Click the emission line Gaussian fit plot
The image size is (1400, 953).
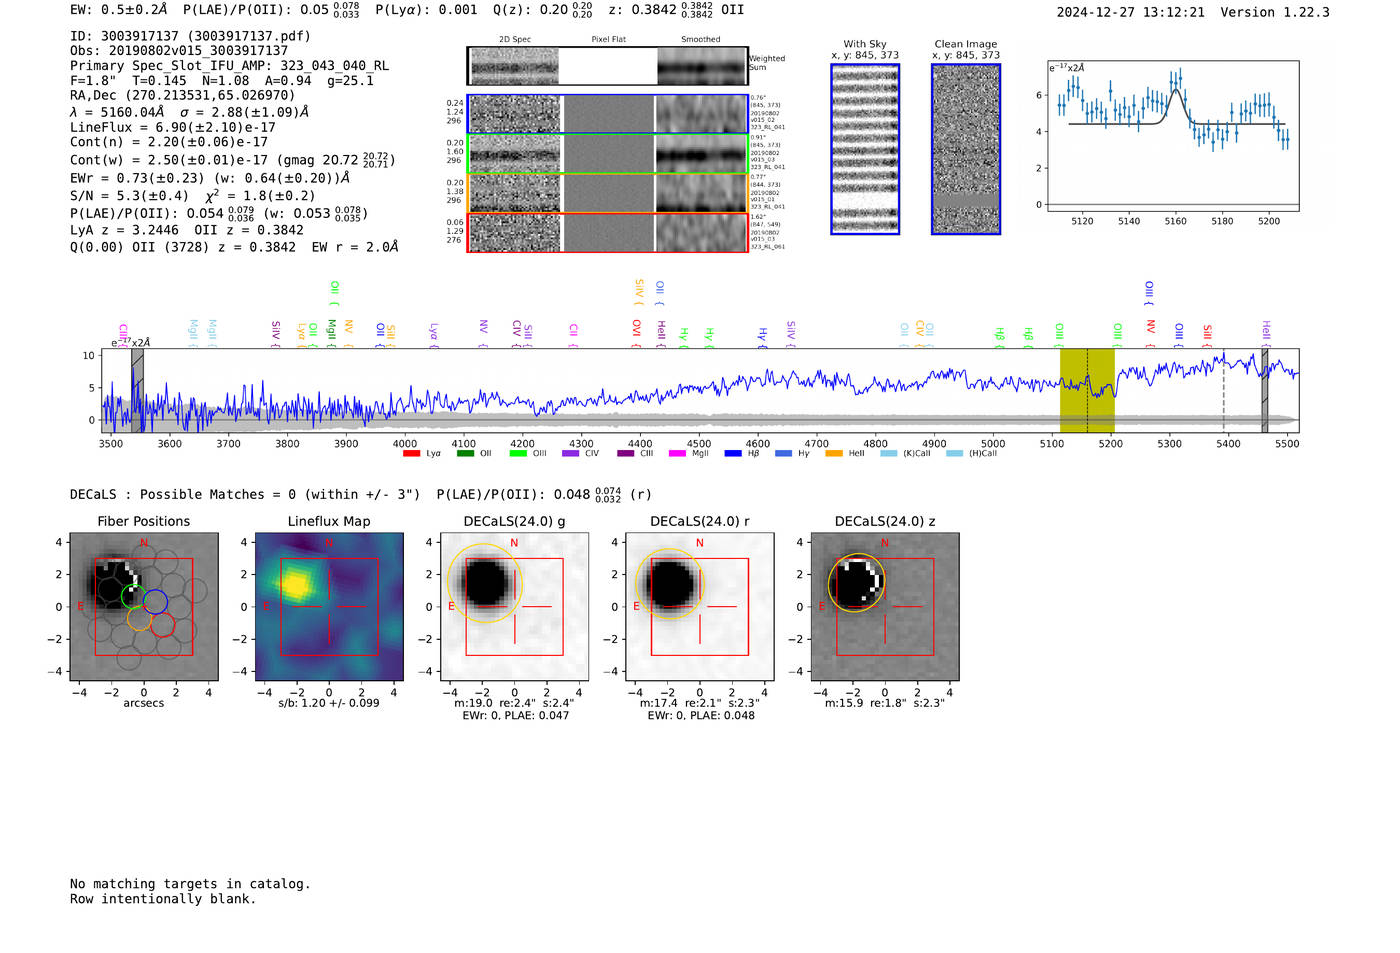pyautogui.click(x=1172, y=137)
